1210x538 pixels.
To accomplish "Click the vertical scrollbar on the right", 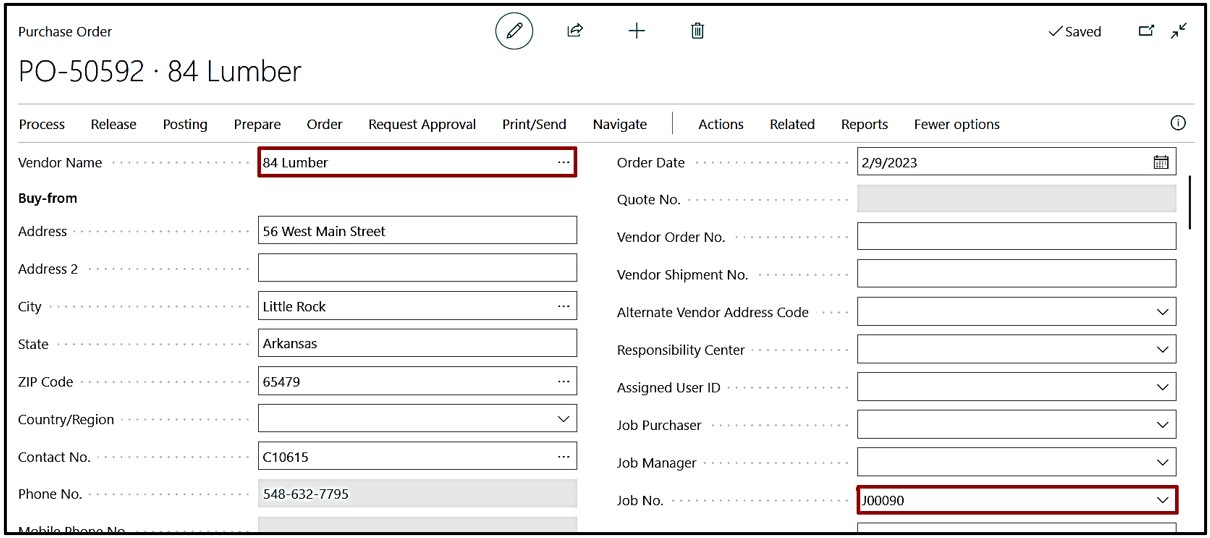I will 1190,202.
